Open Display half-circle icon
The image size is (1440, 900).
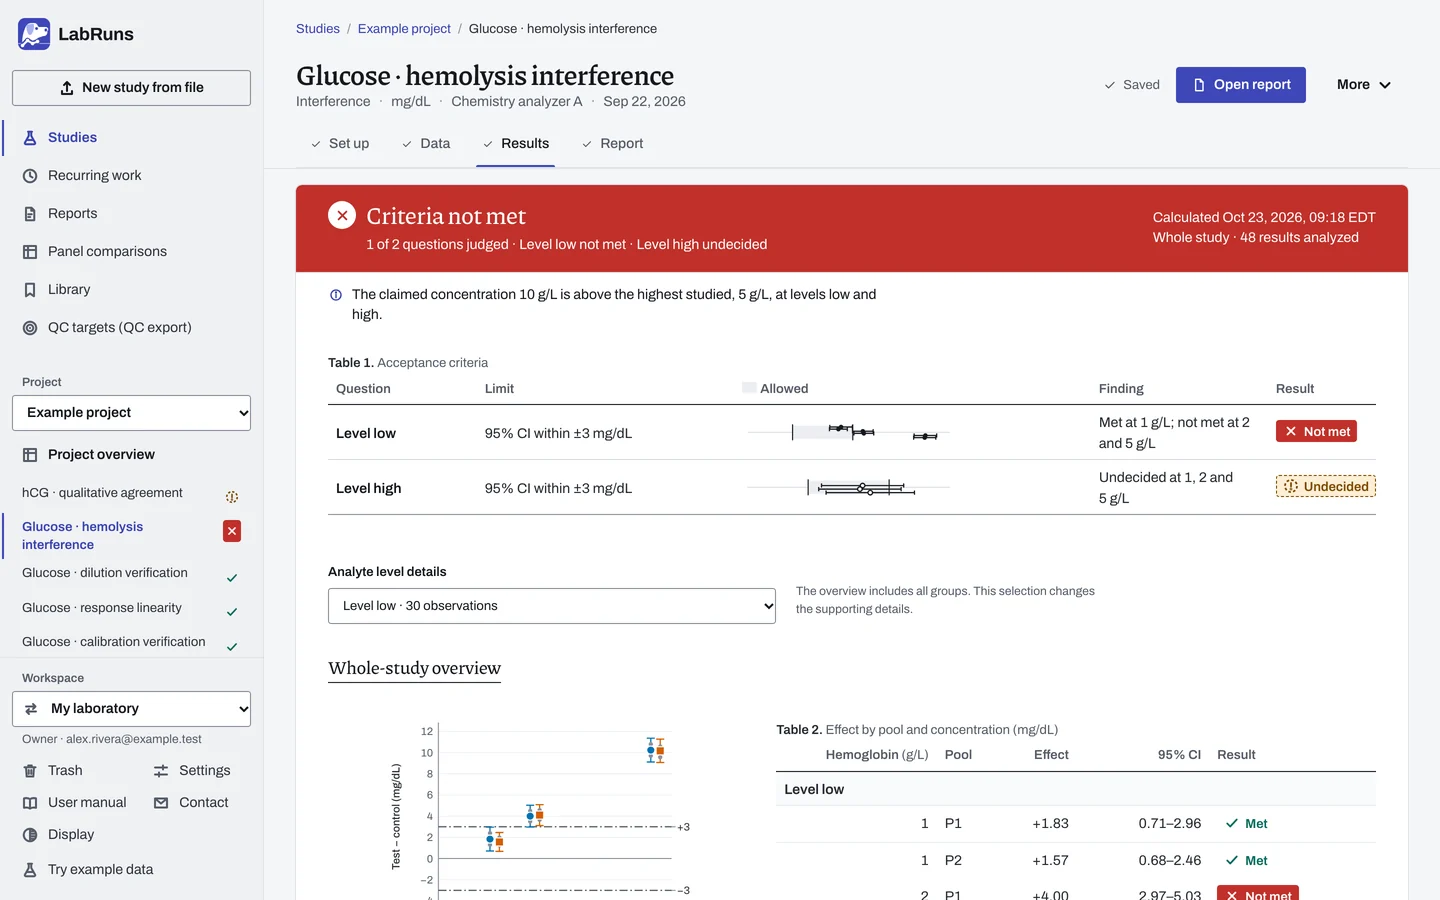tap(30, 835)
